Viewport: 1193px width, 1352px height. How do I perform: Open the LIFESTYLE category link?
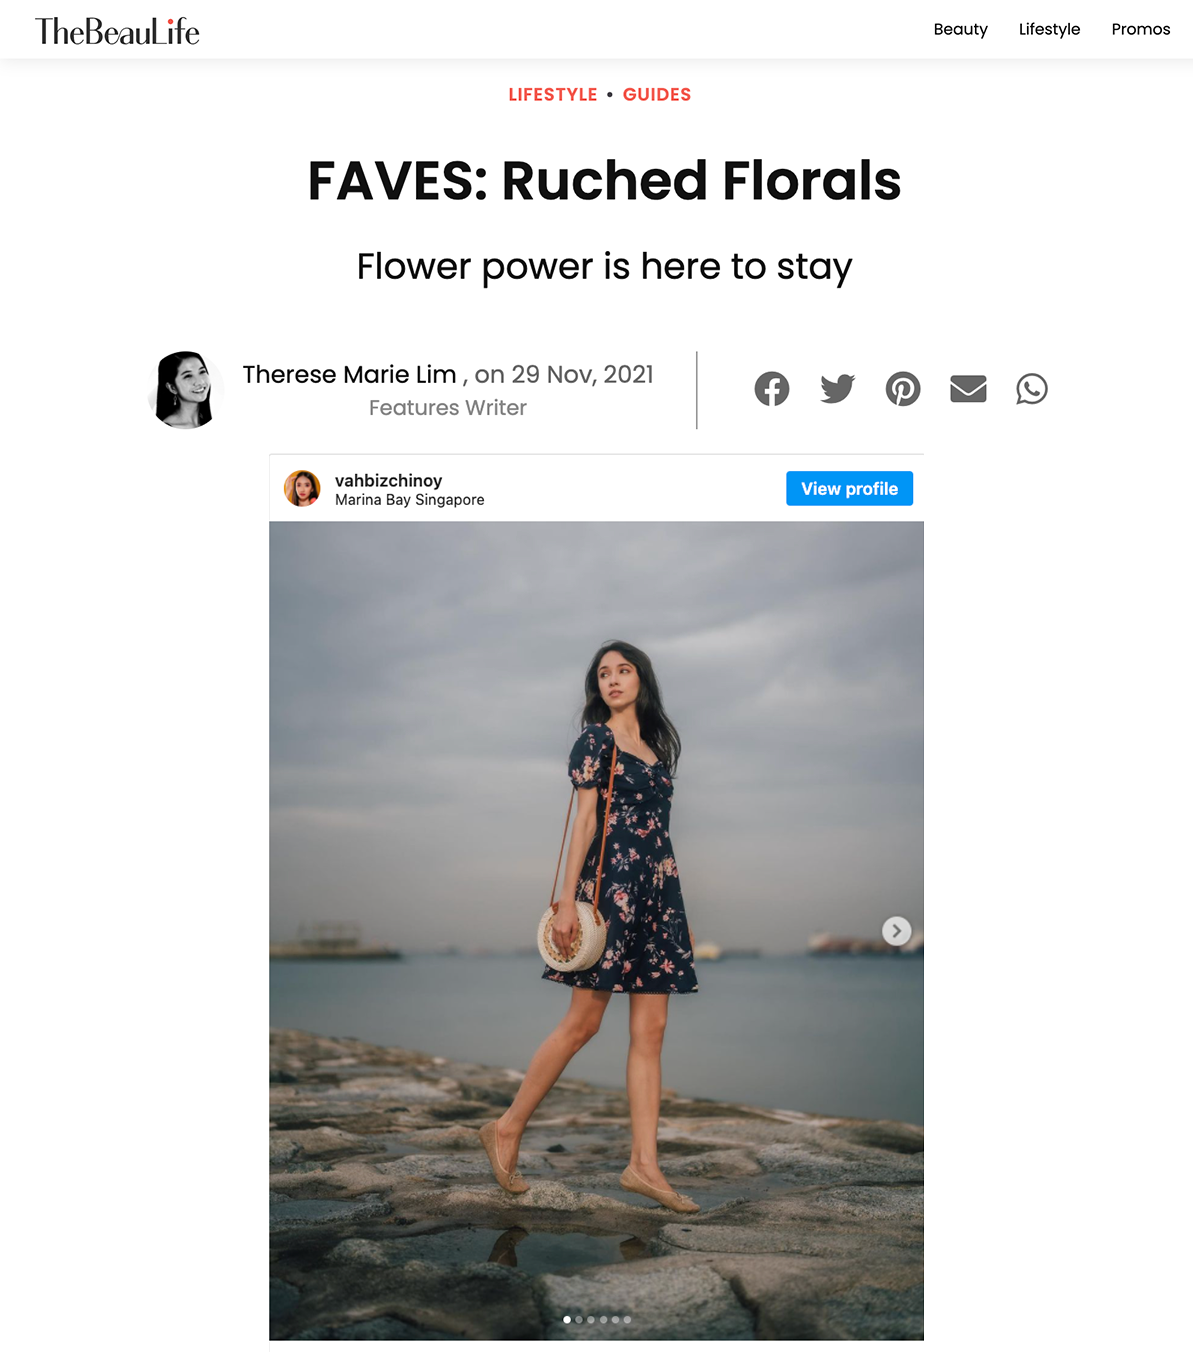(553, 94)
